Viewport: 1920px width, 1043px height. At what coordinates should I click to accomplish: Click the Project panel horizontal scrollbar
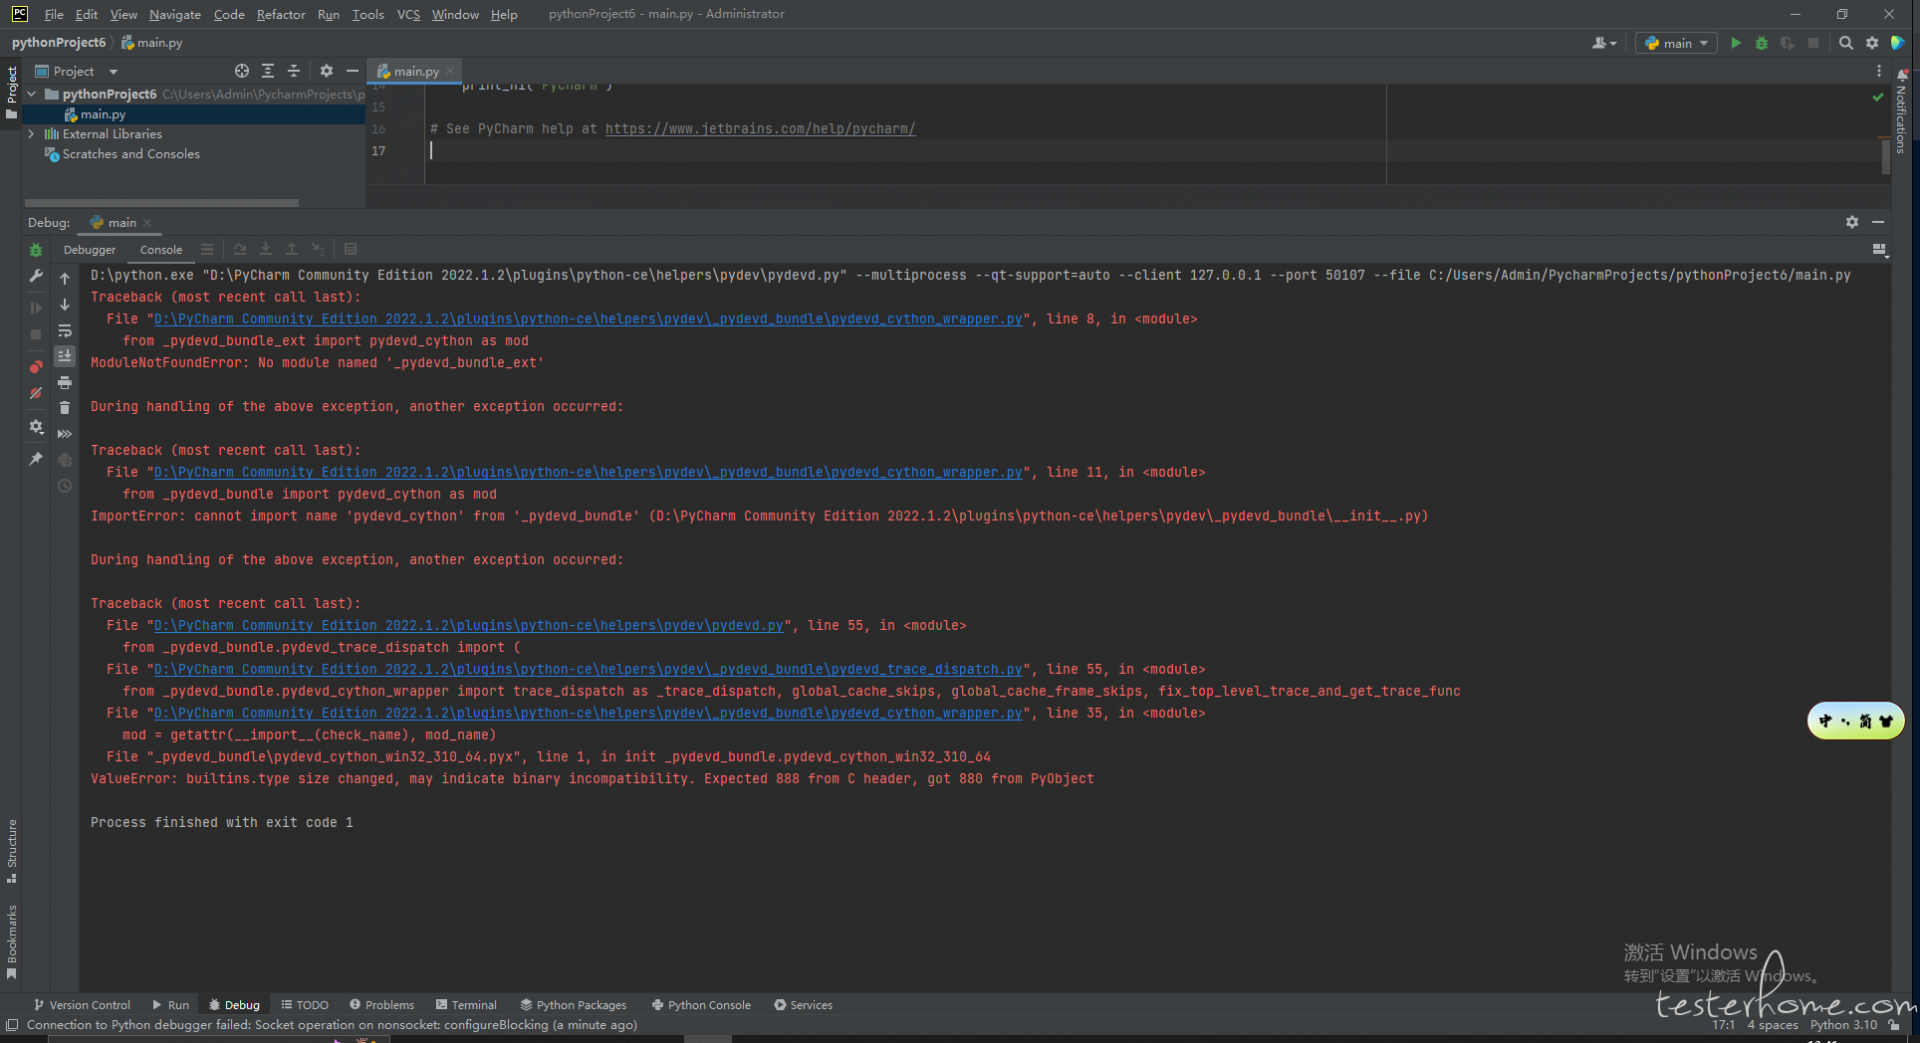point(162,203)
